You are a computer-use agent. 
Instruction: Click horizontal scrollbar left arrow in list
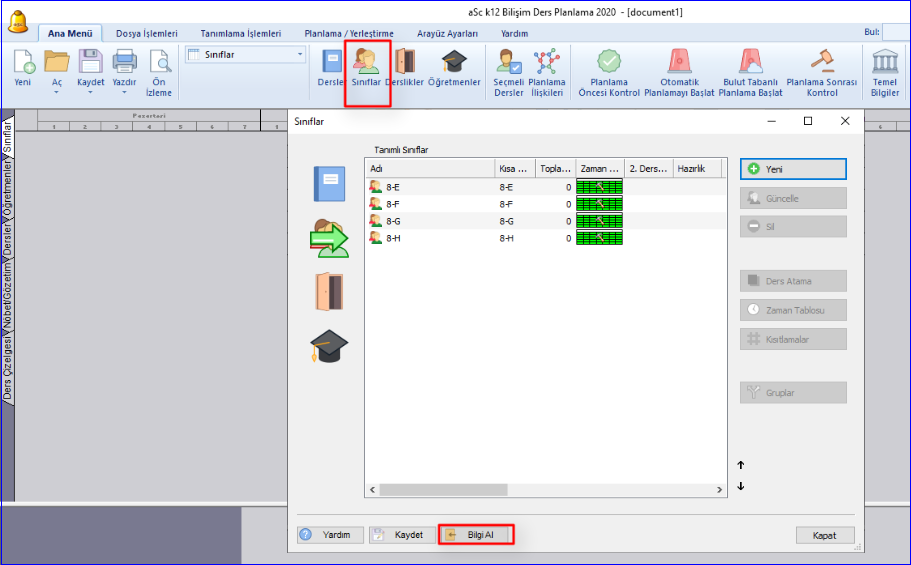click(x=372, y=490)
